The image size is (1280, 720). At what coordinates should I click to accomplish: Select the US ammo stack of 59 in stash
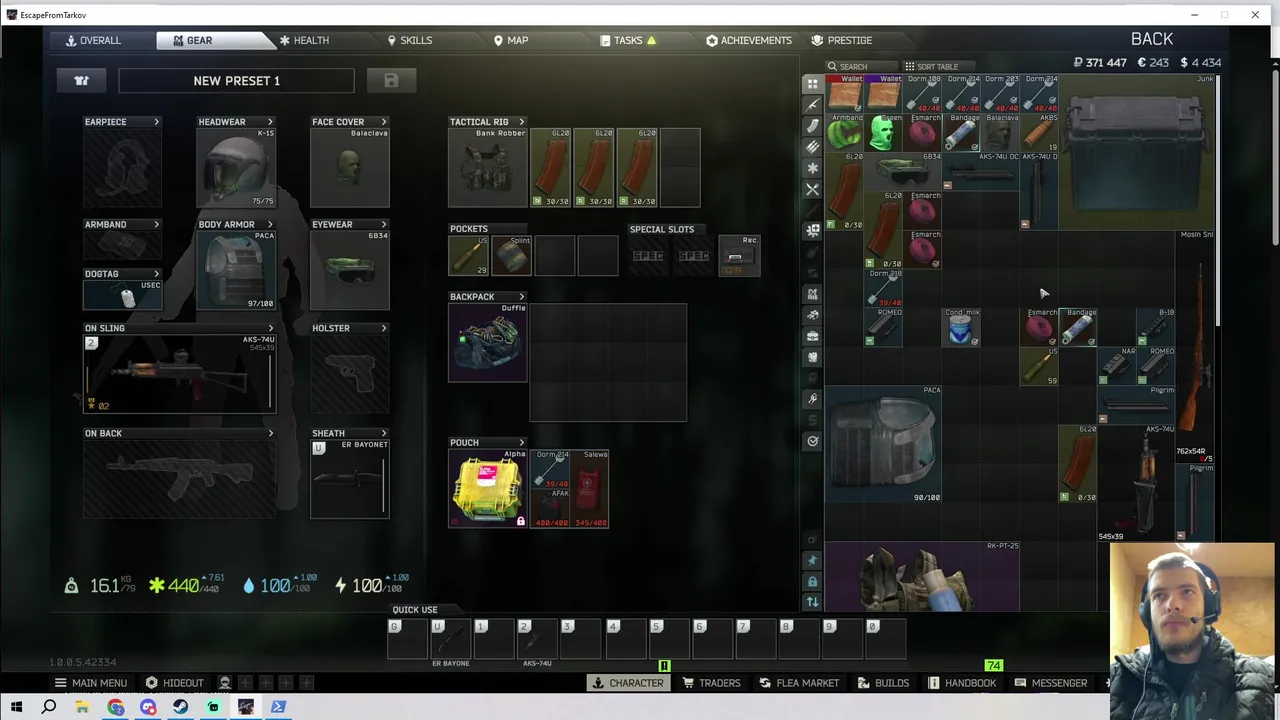(x=1040, y=367)
